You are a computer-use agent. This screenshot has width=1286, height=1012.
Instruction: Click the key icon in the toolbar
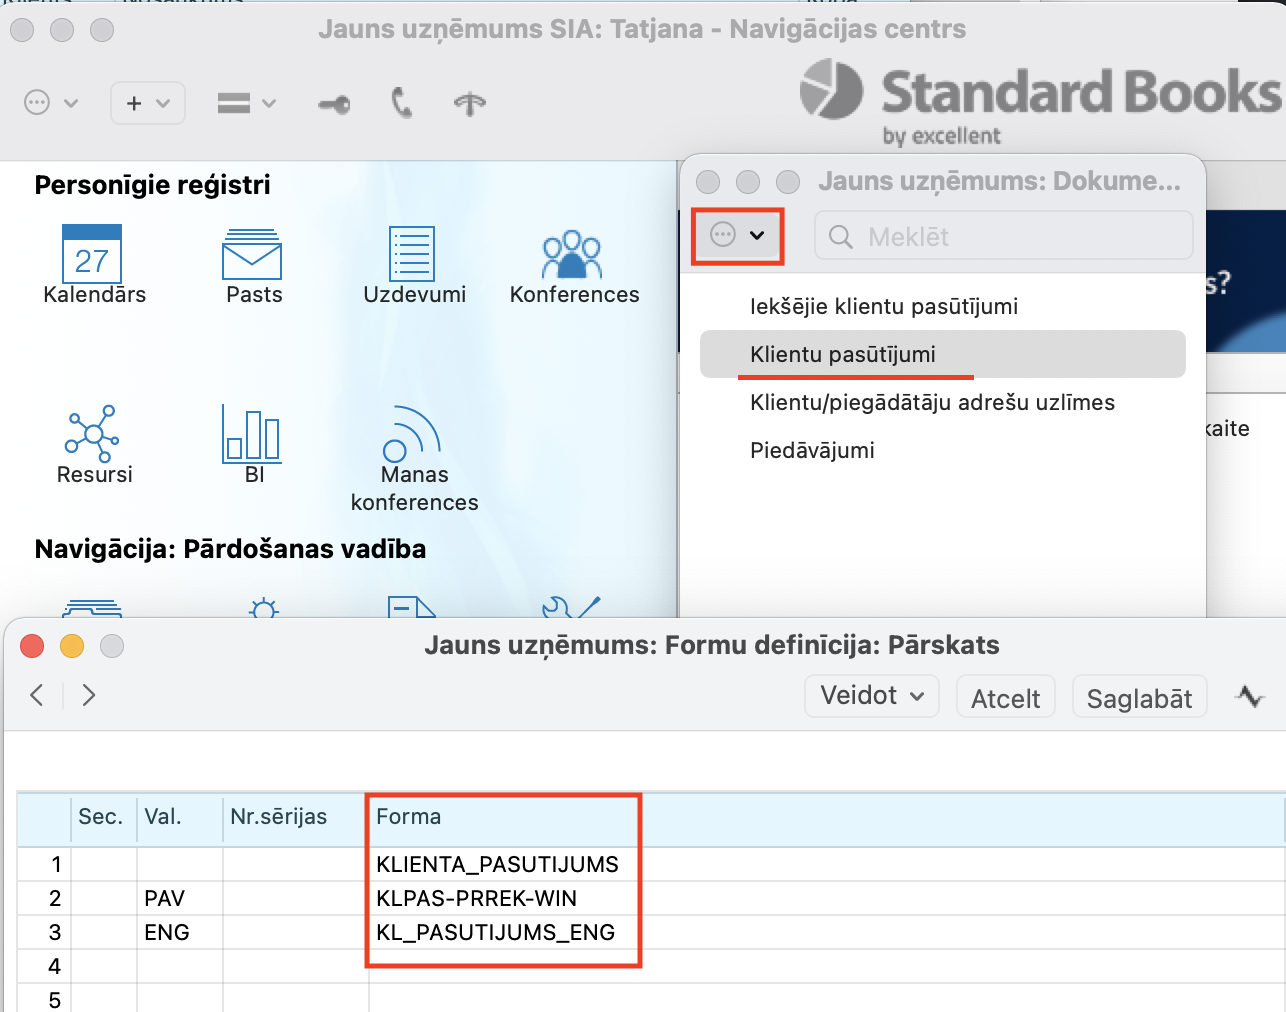coord(334,104)
